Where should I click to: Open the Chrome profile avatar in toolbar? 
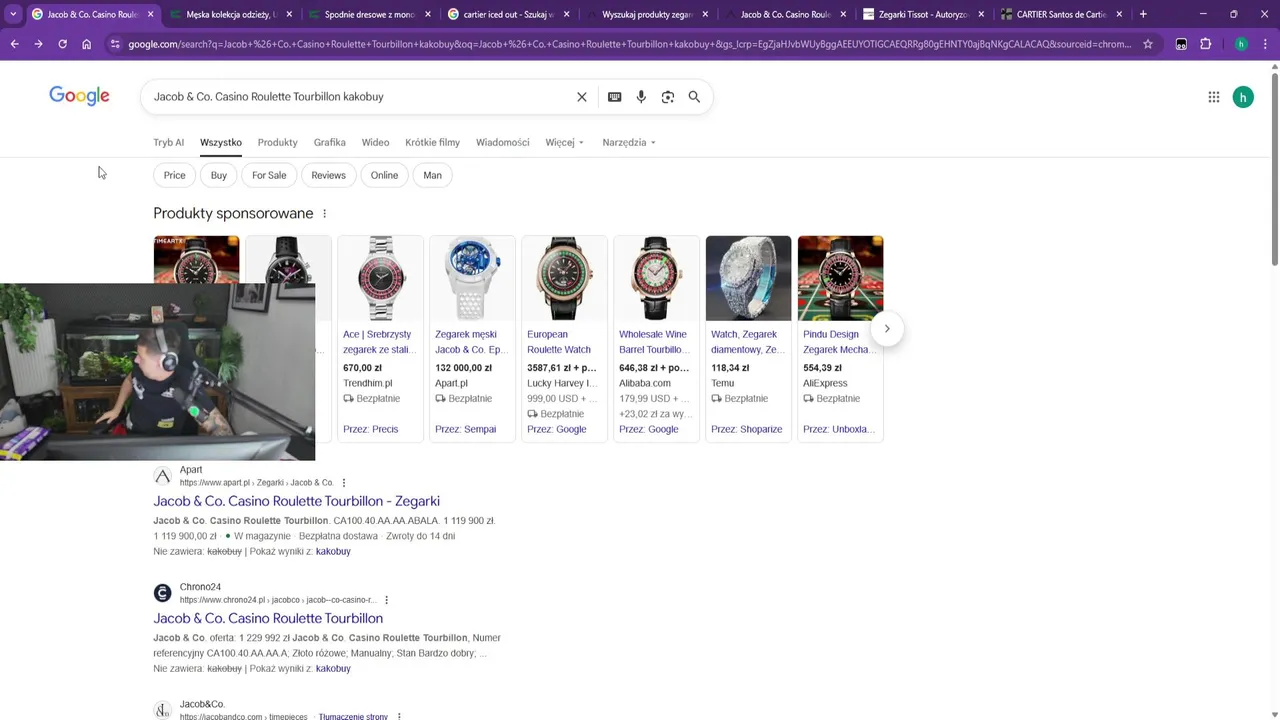coord(1241,44)
